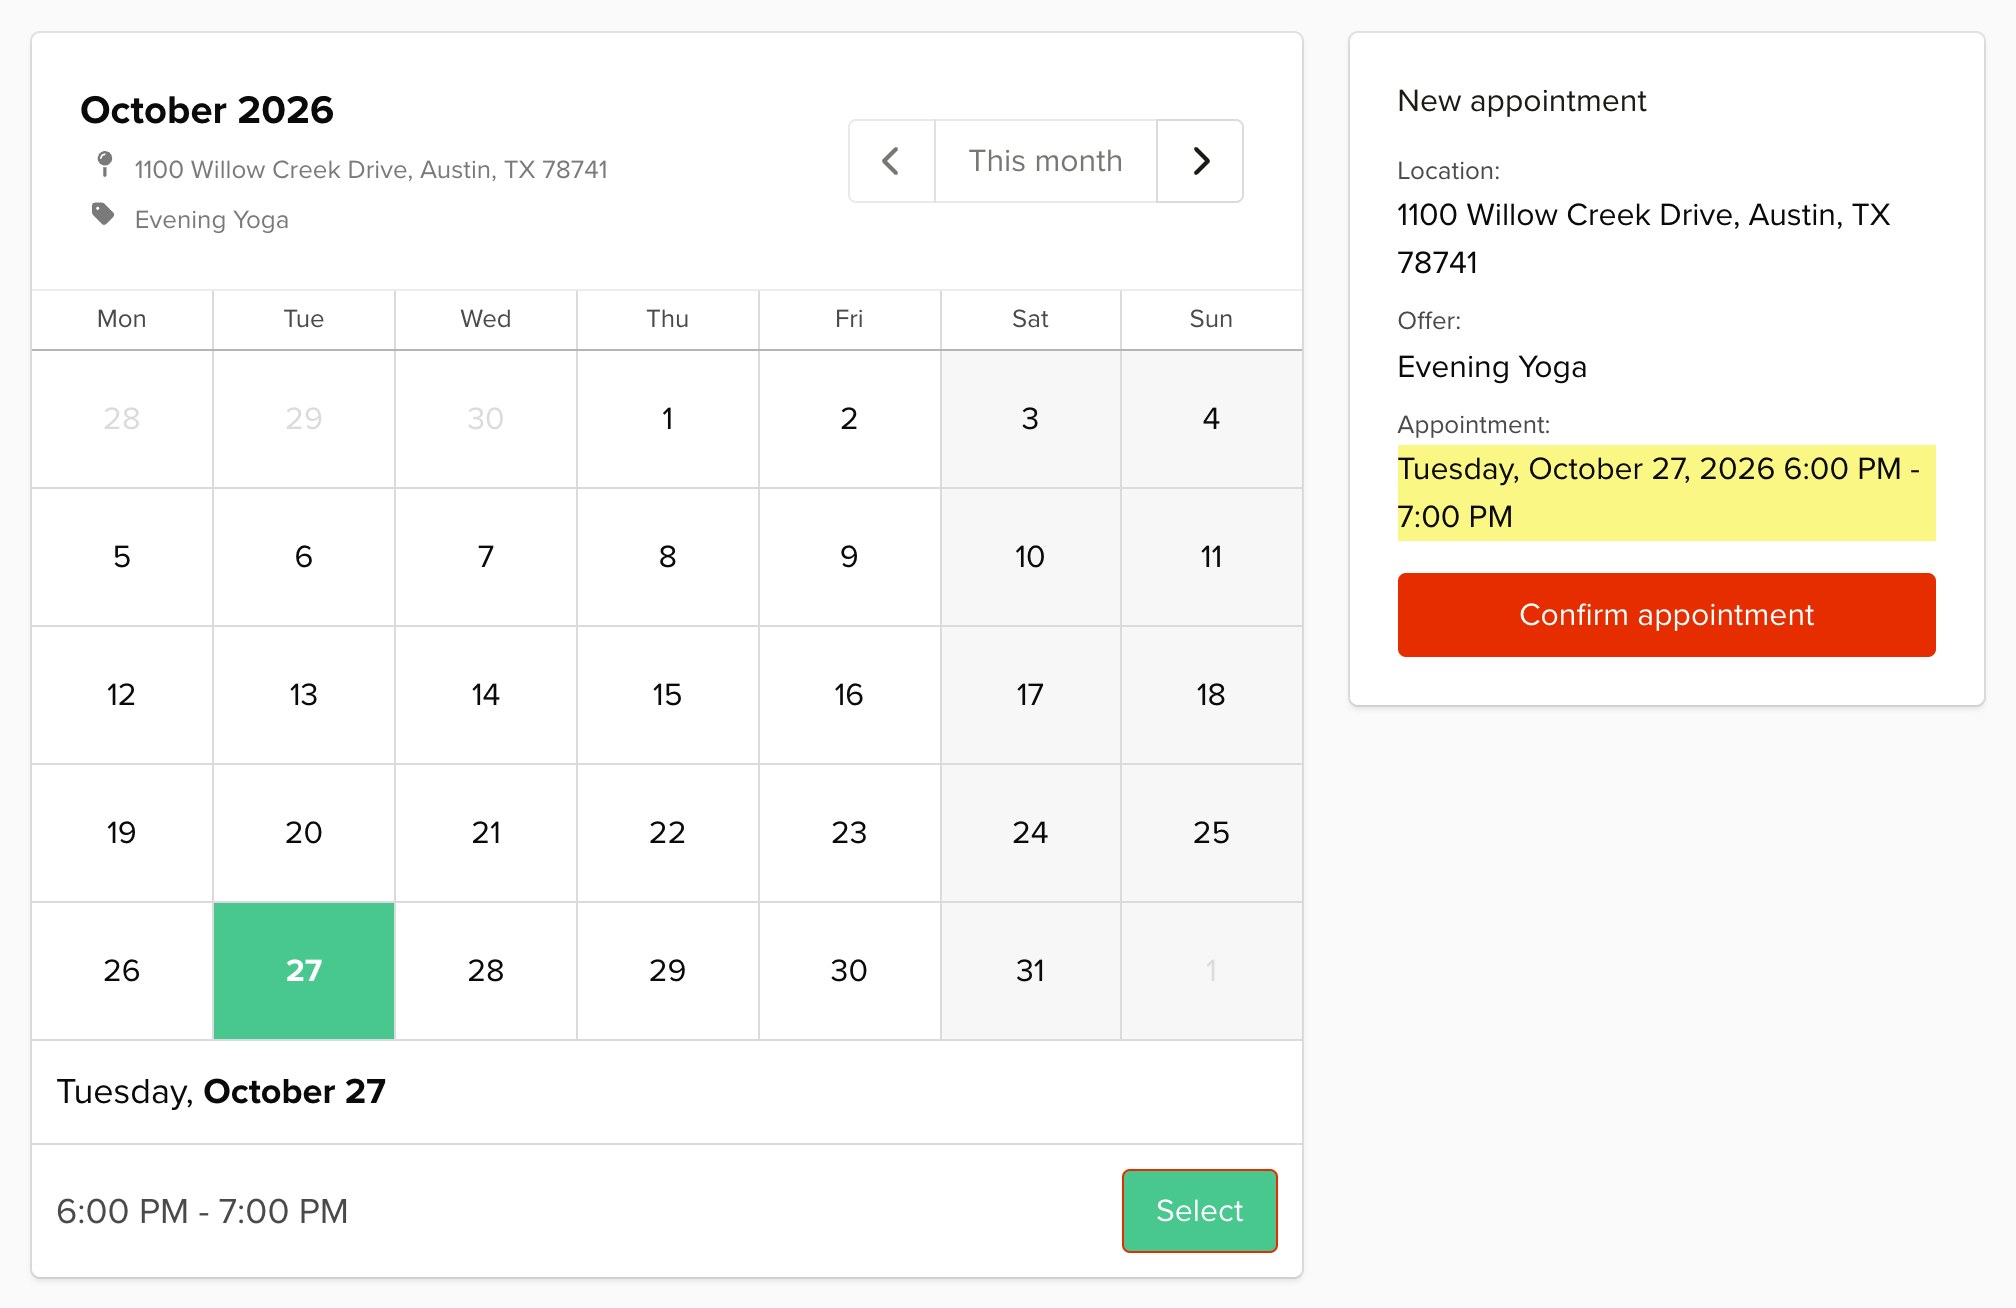Click the highlighted appointment time text
Viewport: 2016px width, 1308px height.
coord(1666,493)
